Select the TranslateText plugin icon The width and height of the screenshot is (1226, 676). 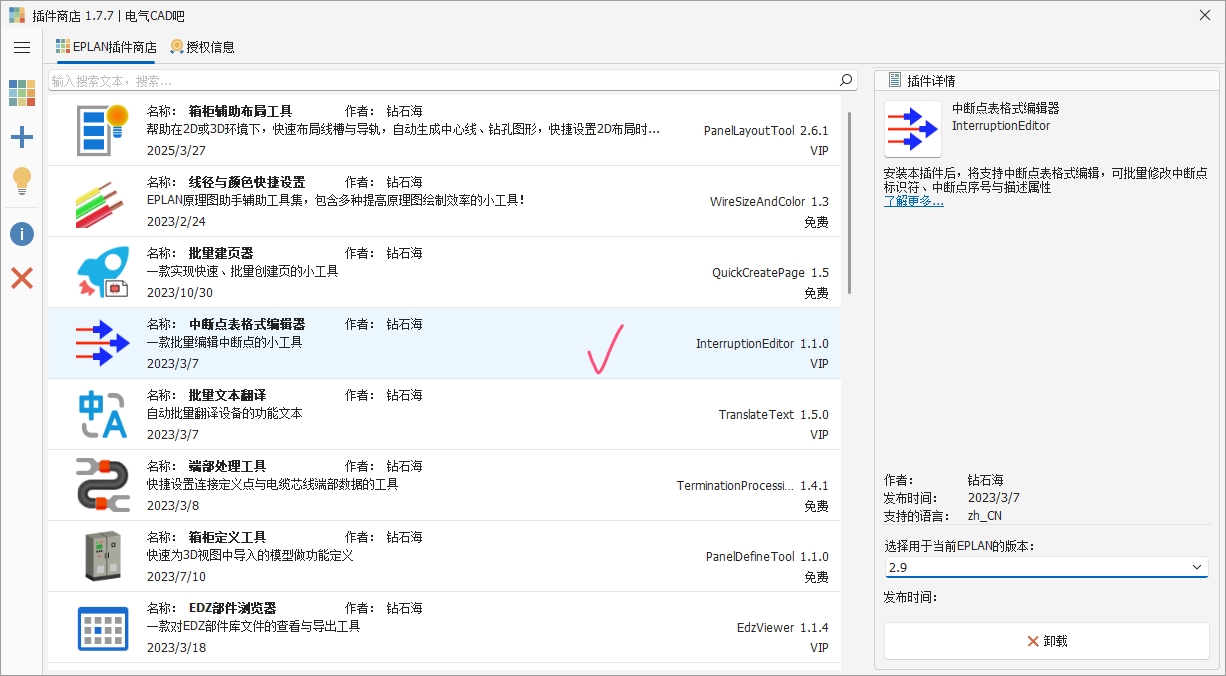point(102,414)
